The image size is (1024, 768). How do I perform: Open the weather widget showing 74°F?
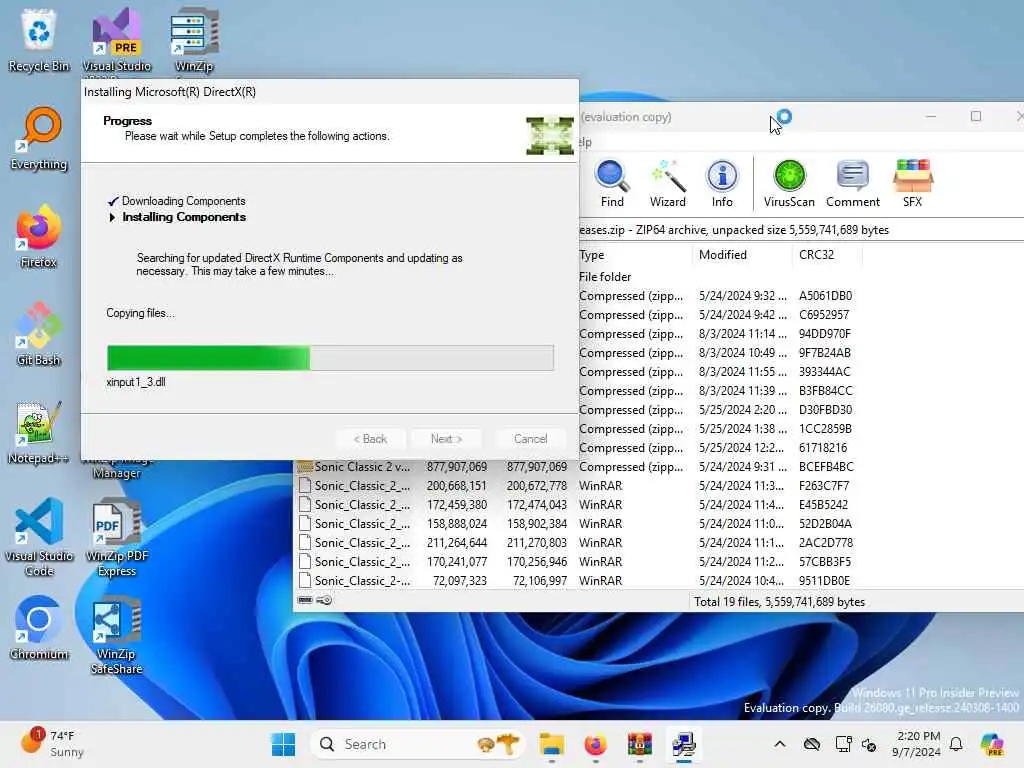tap(52, 743)
